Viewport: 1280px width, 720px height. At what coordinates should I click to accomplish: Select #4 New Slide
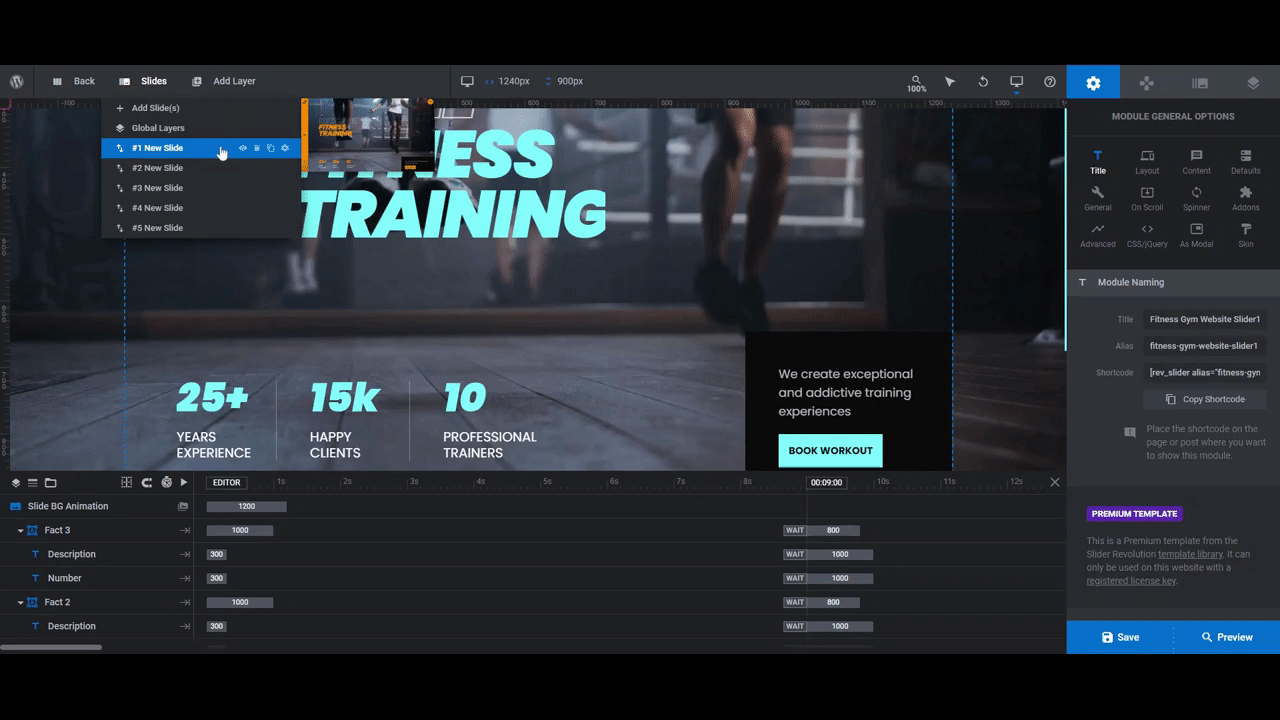200,208
